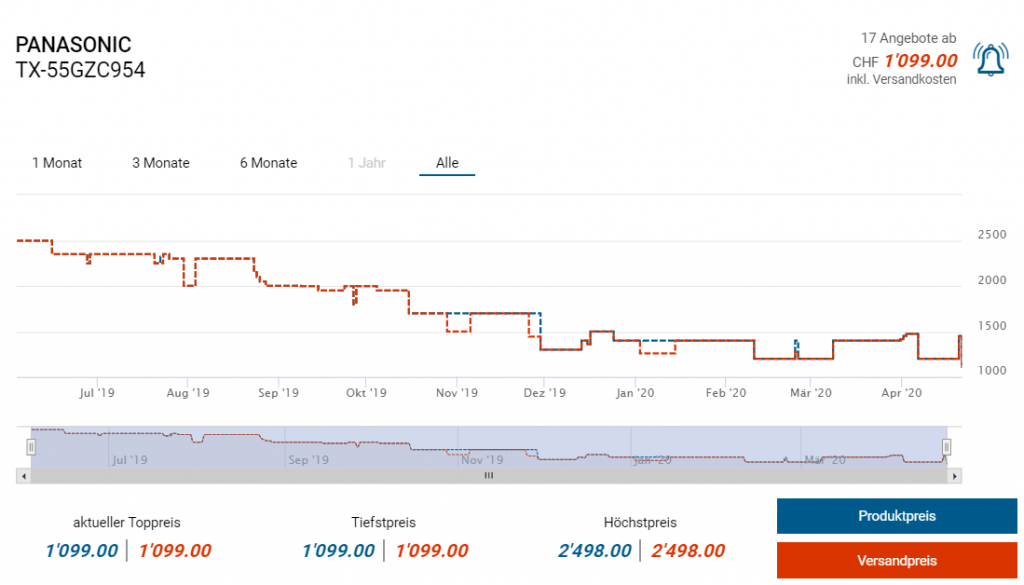Toggle the Produktpreis series button
Screen dimensions: 1024x585
tap(897, 516)
